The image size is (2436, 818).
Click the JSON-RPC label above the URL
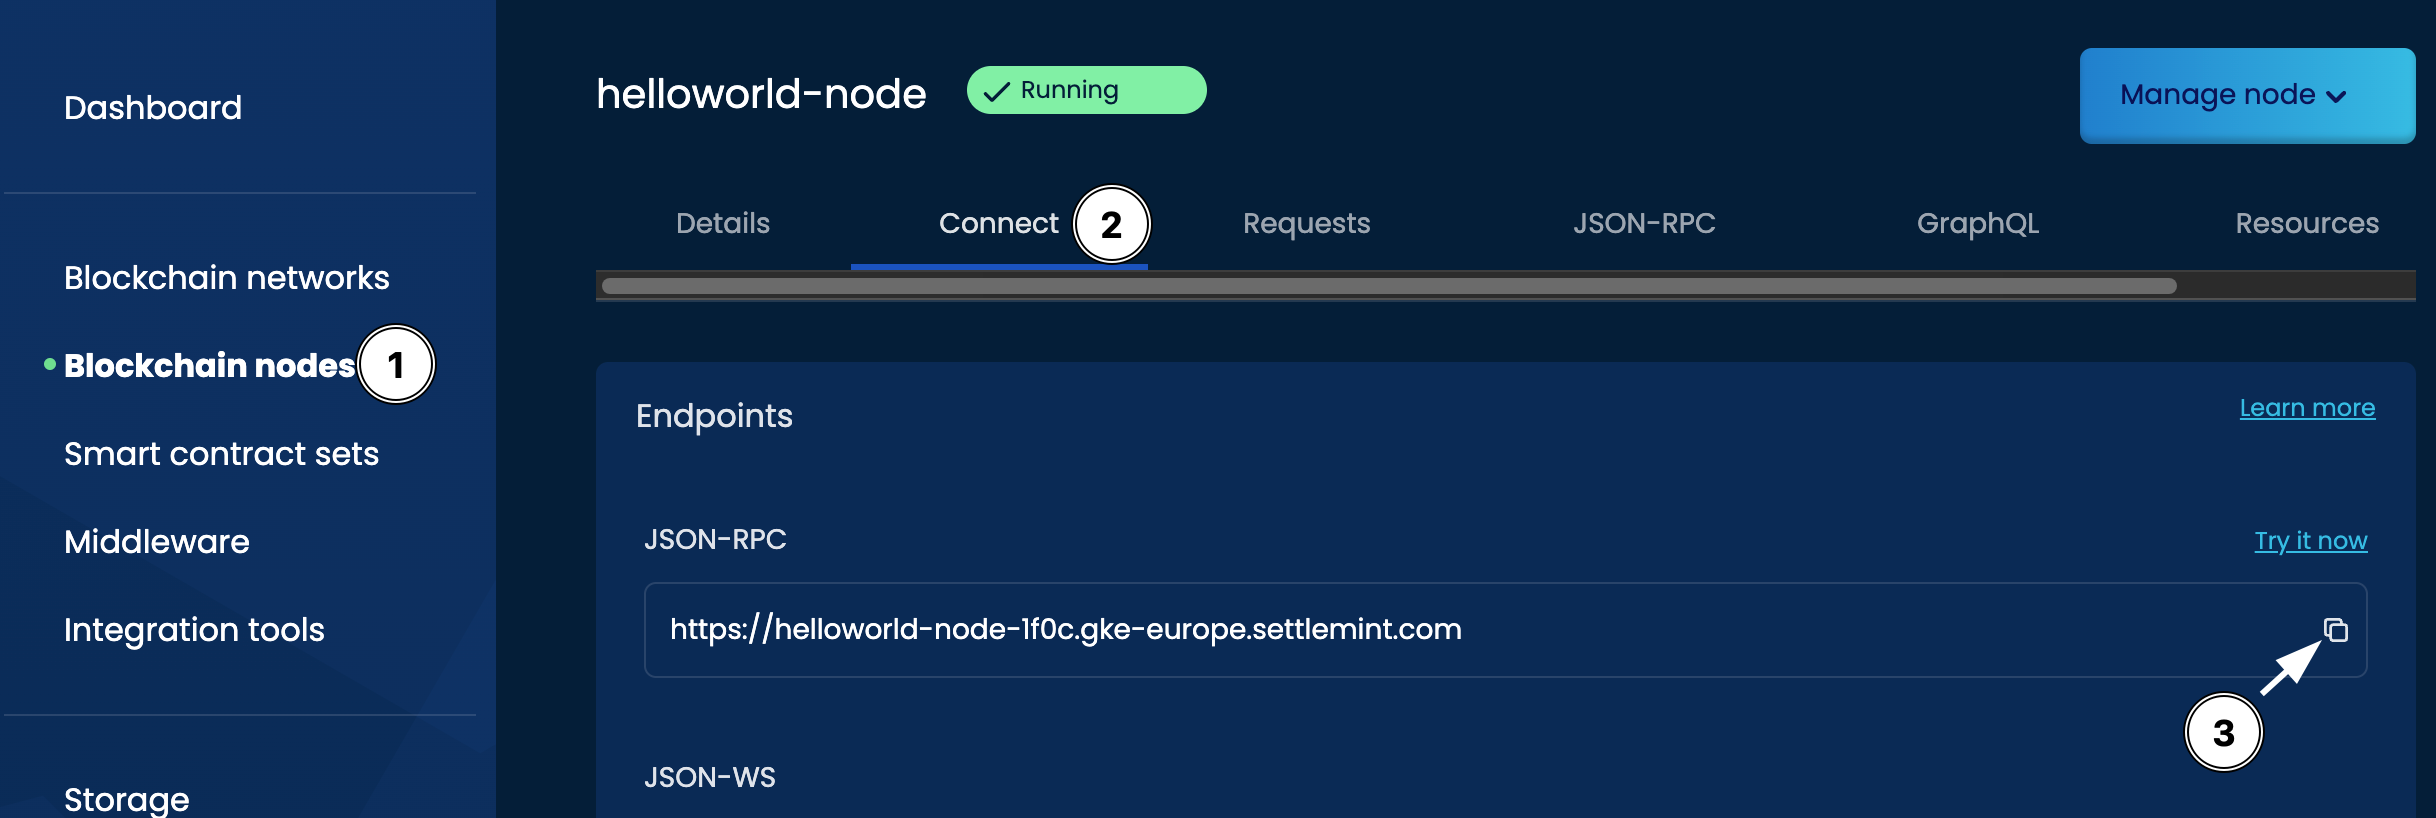(715, 539)
